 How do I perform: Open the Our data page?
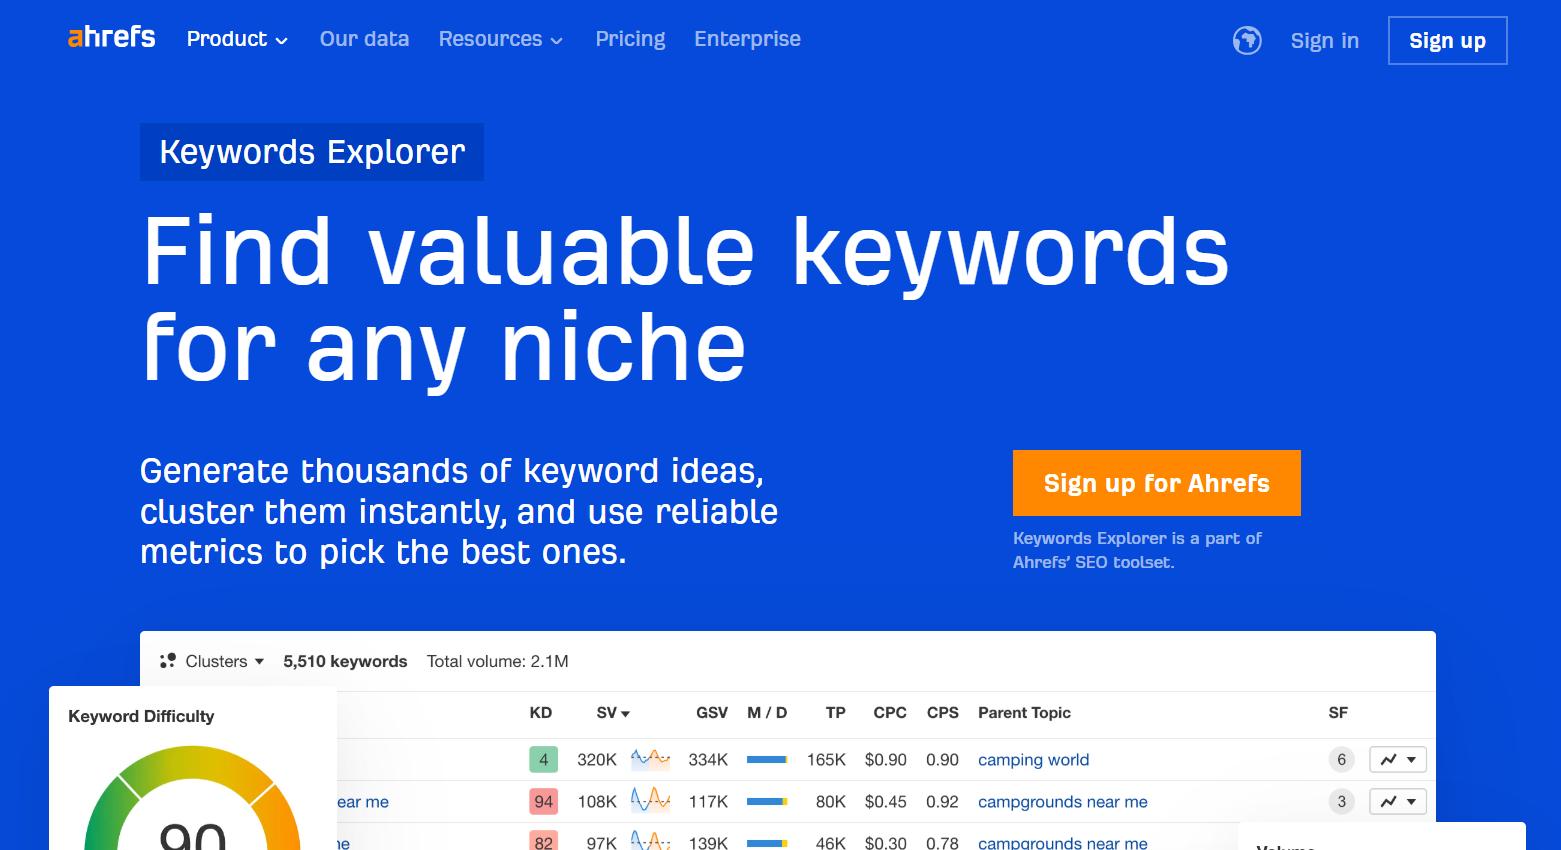(x=364, y=39)
